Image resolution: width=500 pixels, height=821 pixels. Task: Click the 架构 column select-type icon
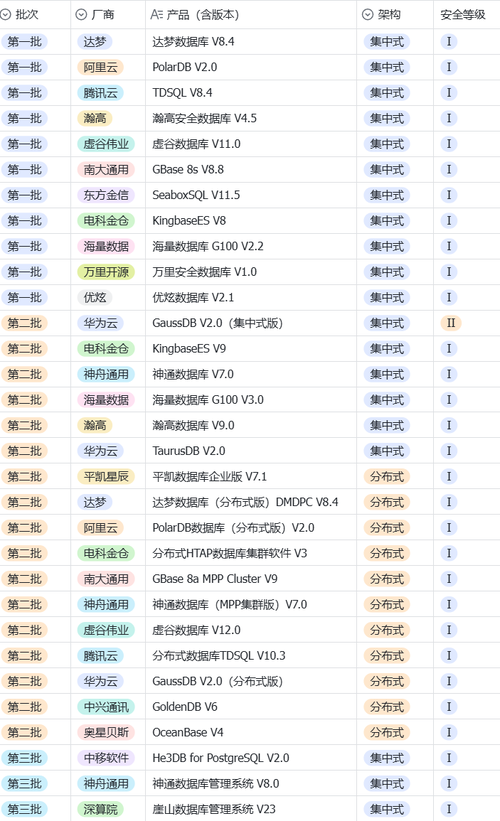tap(368, 15)
